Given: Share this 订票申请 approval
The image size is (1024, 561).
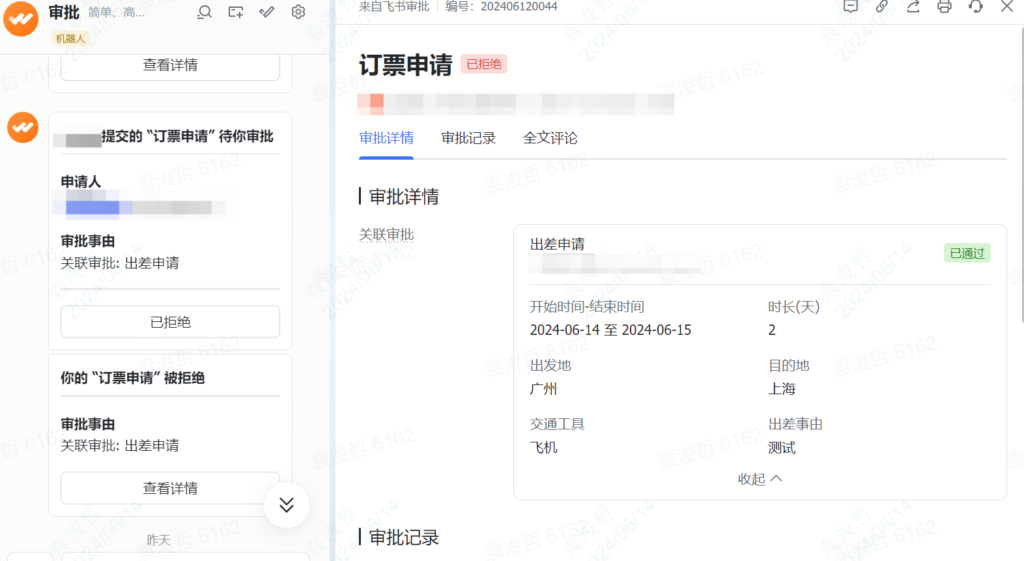Looking at the screenshot, I should point(913,7).
